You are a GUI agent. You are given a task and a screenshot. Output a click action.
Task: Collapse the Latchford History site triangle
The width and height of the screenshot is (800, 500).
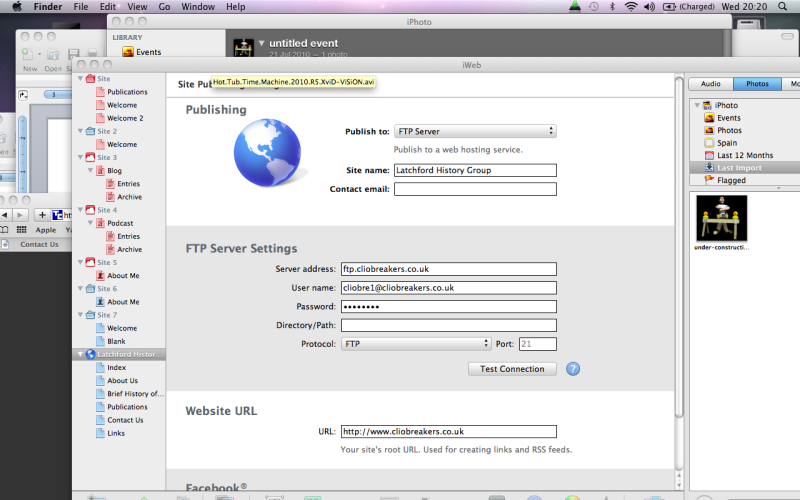[x=80, y=354]
